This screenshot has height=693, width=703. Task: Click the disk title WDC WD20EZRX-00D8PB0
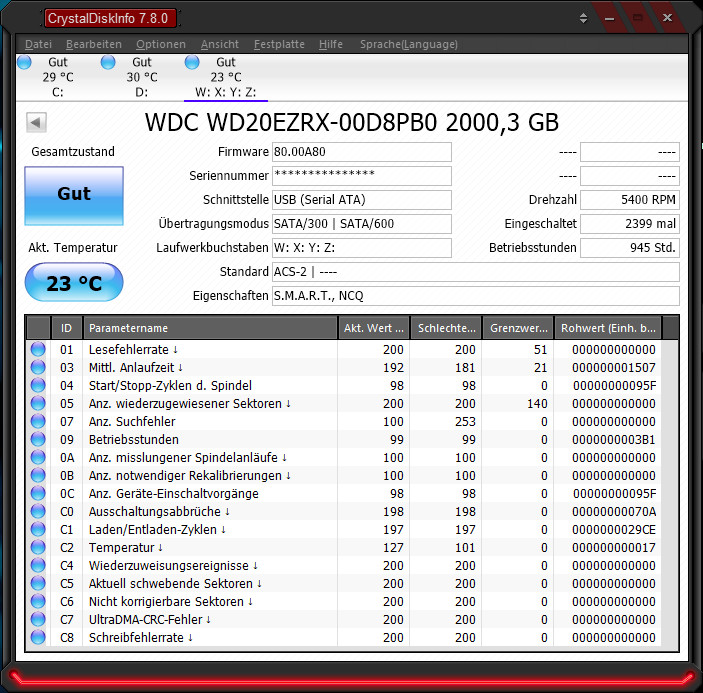point(352,122)
